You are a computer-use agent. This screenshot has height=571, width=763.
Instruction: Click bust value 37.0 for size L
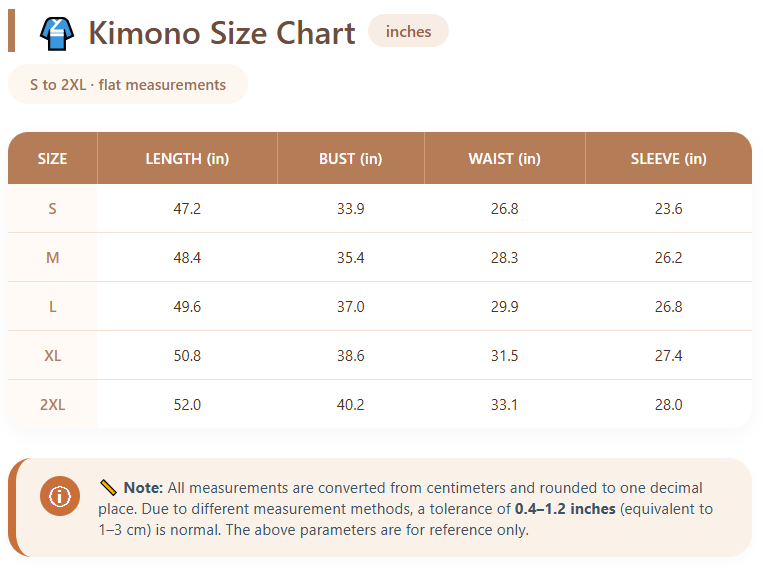350,307
